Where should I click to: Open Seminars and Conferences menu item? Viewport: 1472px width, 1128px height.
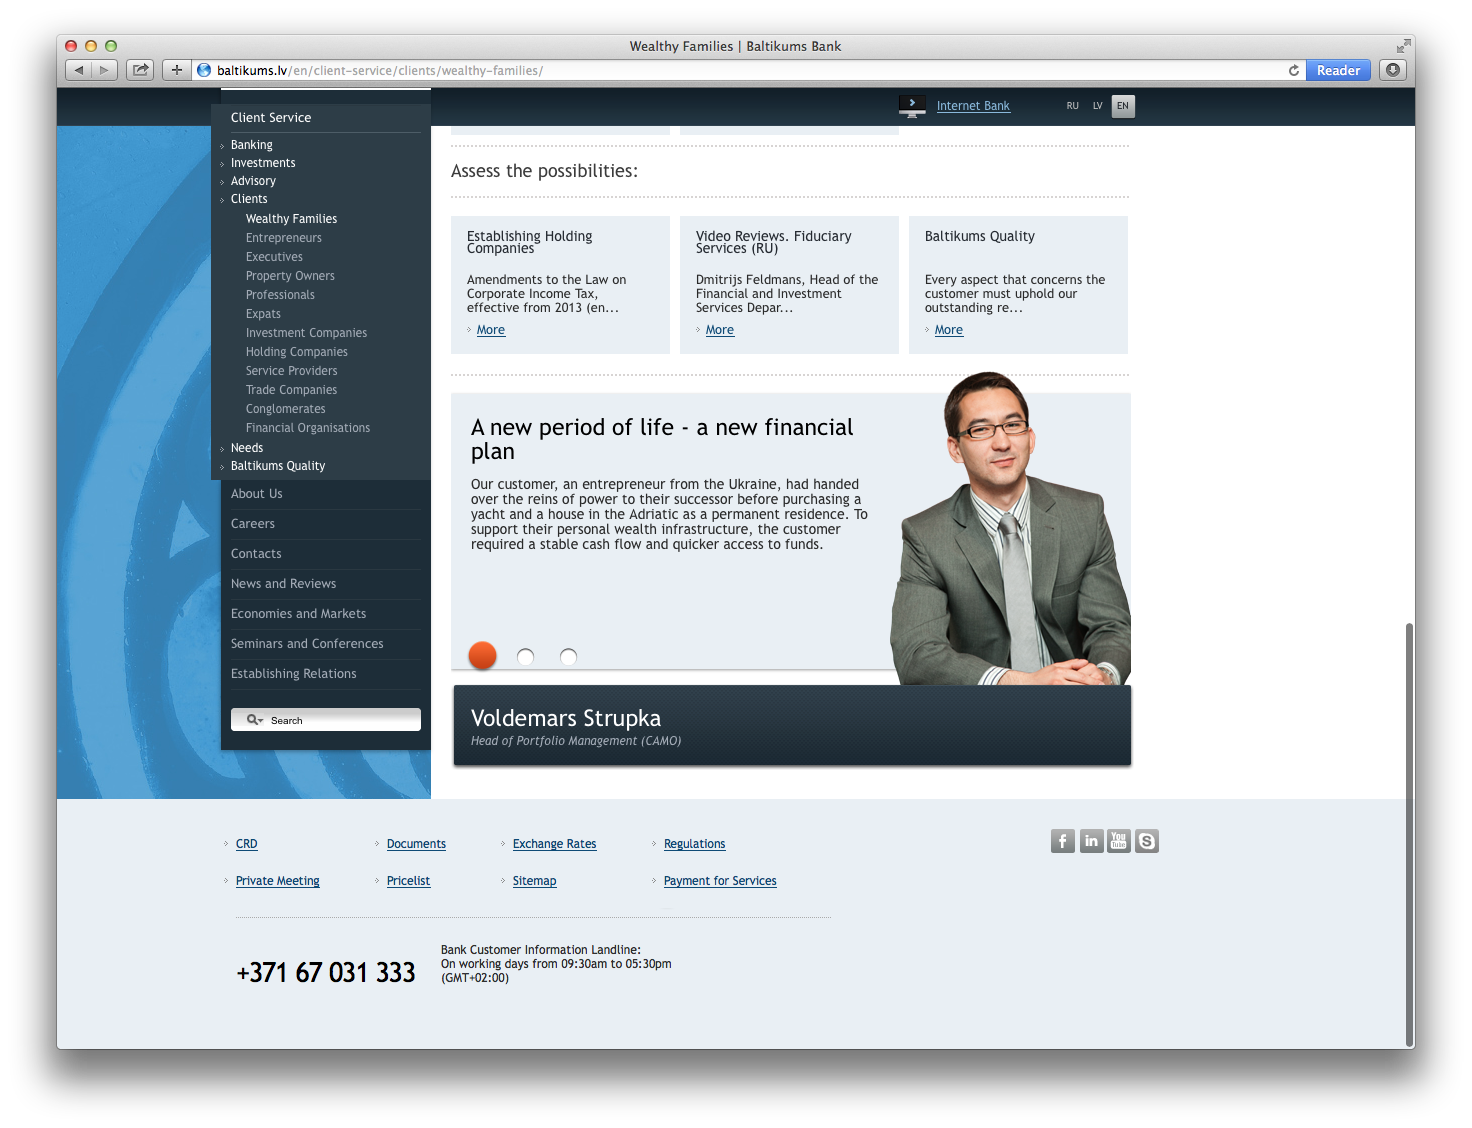[x=307, y=644]
